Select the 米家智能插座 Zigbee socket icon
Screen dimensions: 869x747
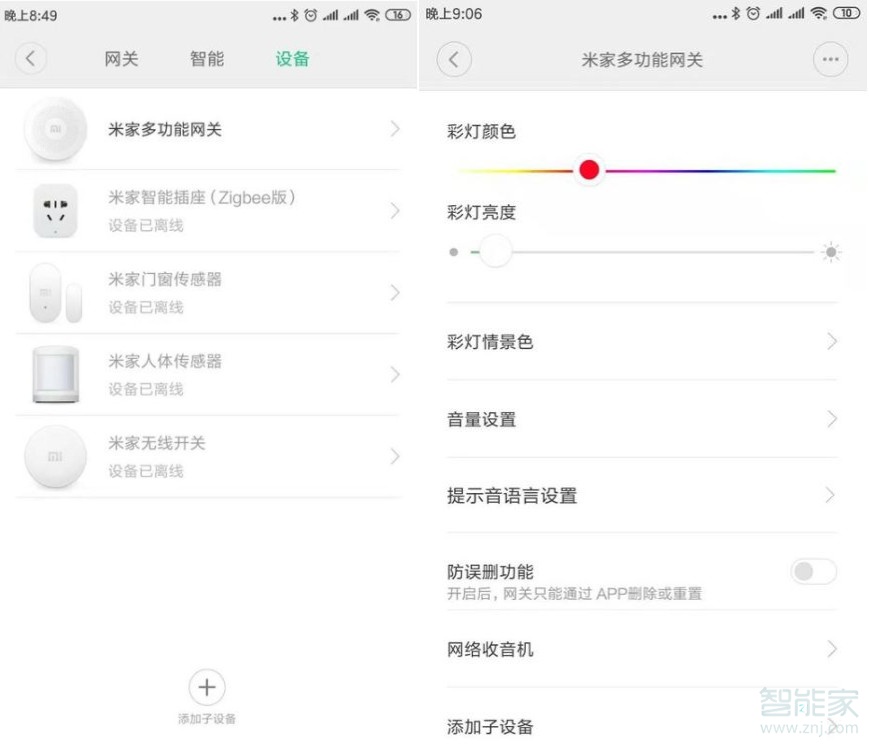coord(55,211)
